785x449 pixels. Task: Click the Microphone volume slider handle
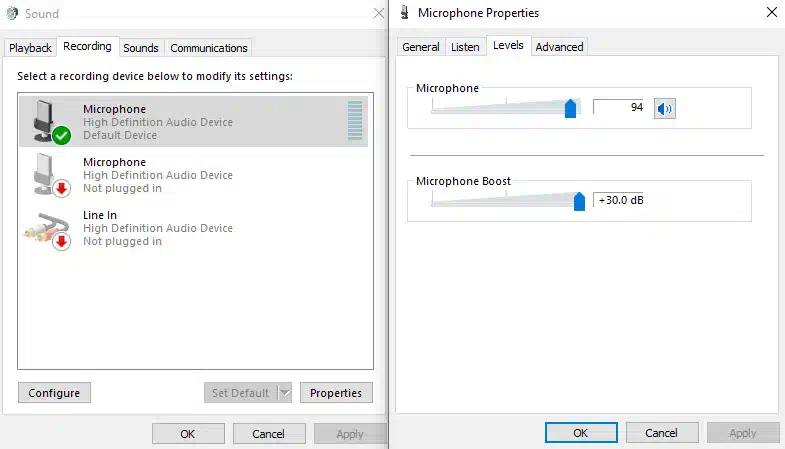click(570, 108)
